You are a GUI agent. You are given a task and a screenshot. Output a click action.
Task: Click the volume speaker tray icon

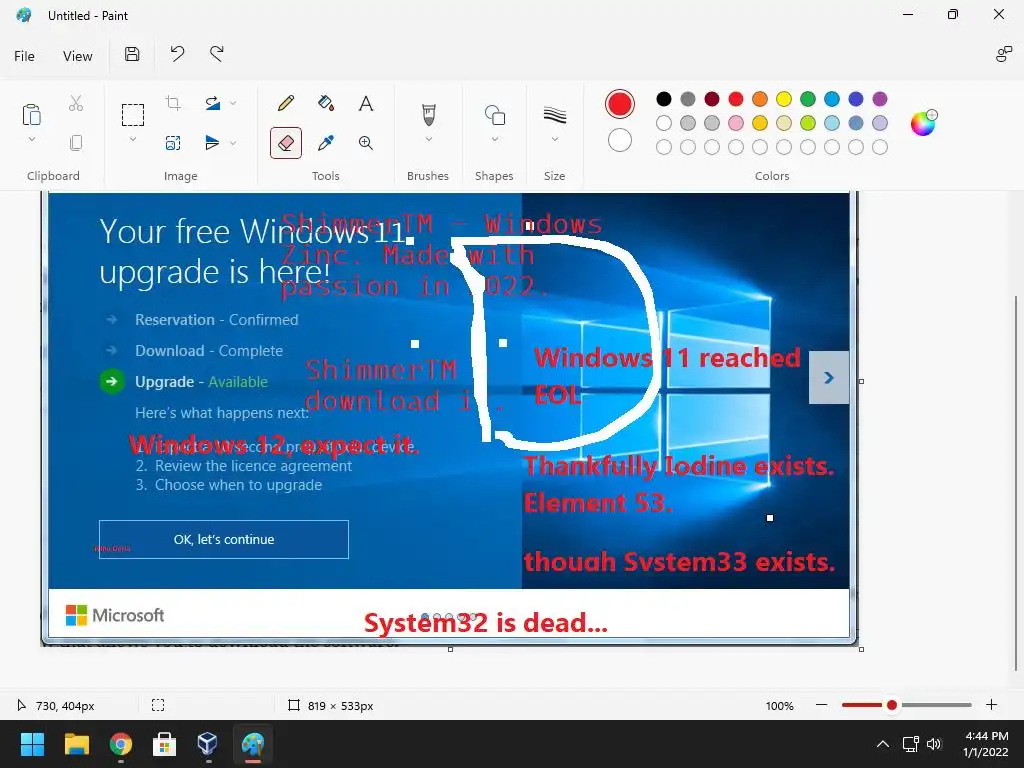934,744
